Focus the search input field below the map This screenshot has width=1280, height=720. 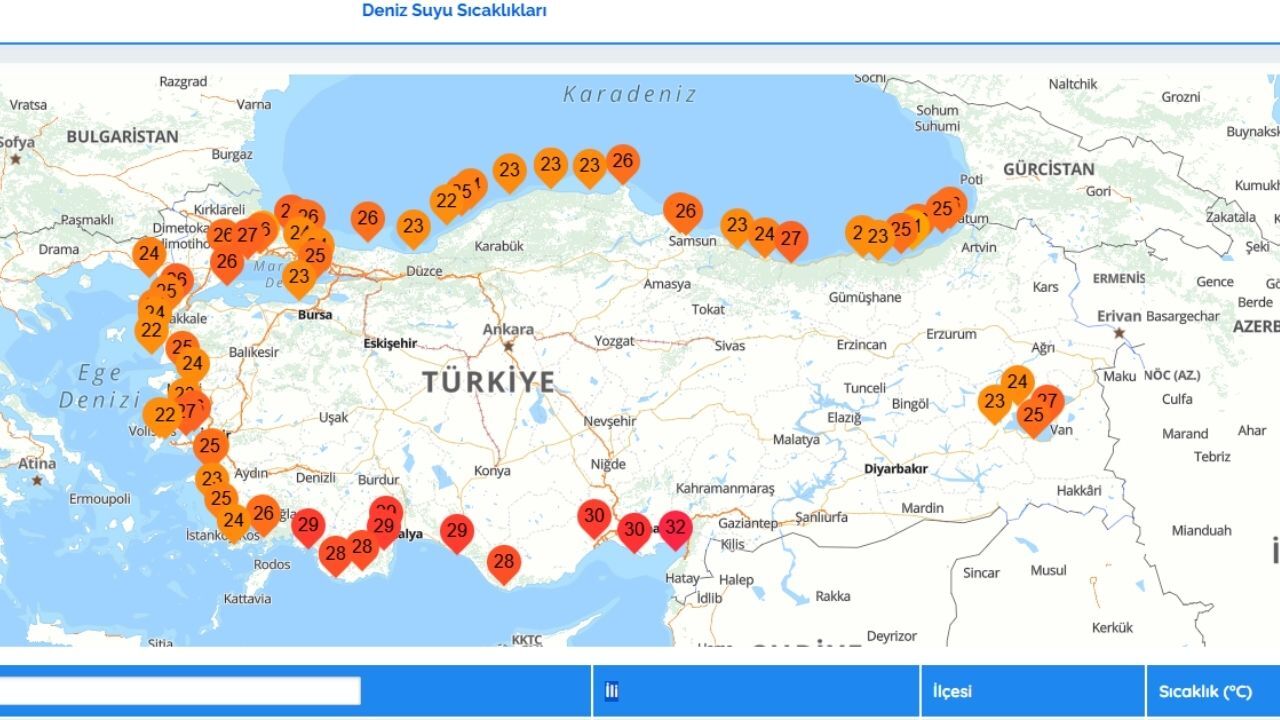pyautogui.click(x=180, y=691)
